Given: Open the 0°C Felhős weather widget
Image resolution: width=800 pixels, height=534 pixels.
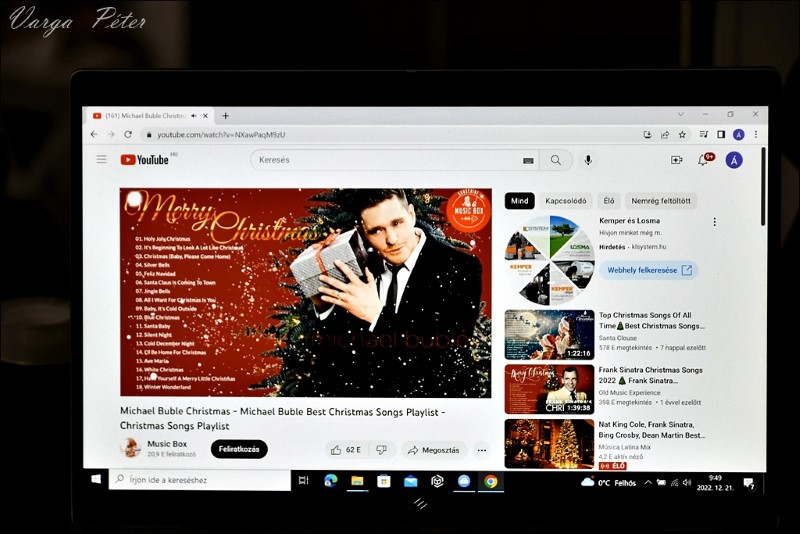Looking at the screenshot, I should pos(609,482).
